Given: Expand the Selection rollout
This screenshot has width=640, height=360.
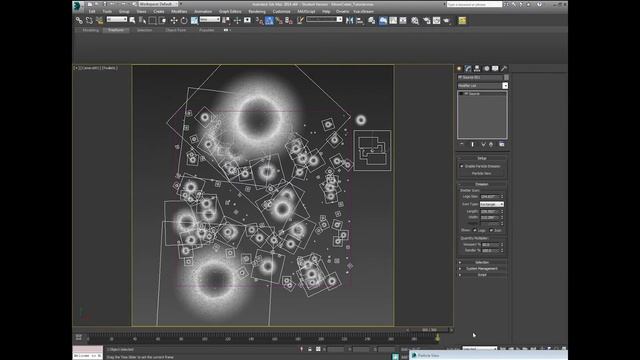Looking at the screenshot, I should pyautogui.click(x=482, y=262).
